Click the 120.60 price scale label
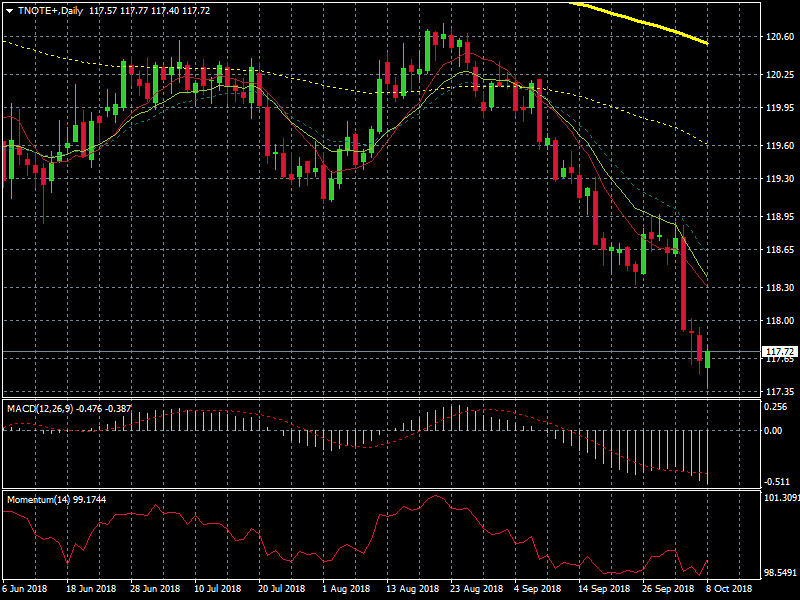 pos(778,37)
